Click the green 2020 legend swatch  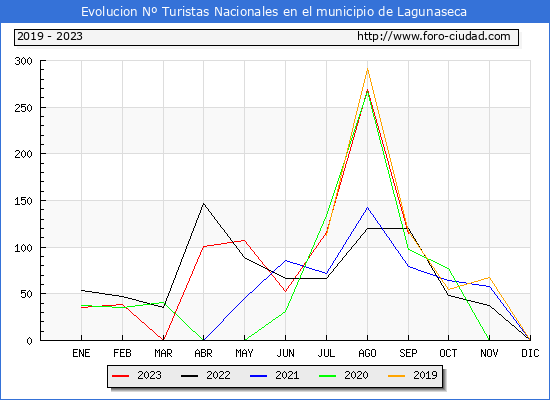click(327, 376)
